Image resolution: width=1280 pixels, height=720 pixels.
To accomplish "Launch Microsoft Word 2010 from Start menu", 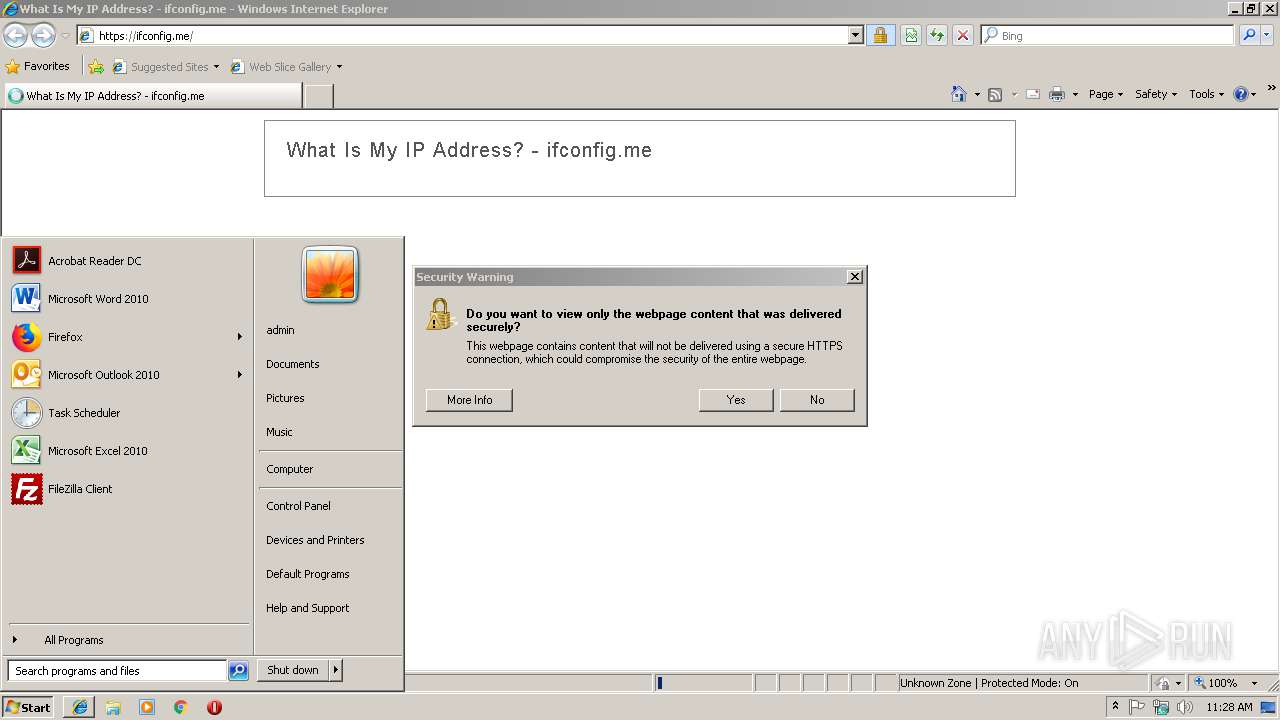I will tap(128, 299).
